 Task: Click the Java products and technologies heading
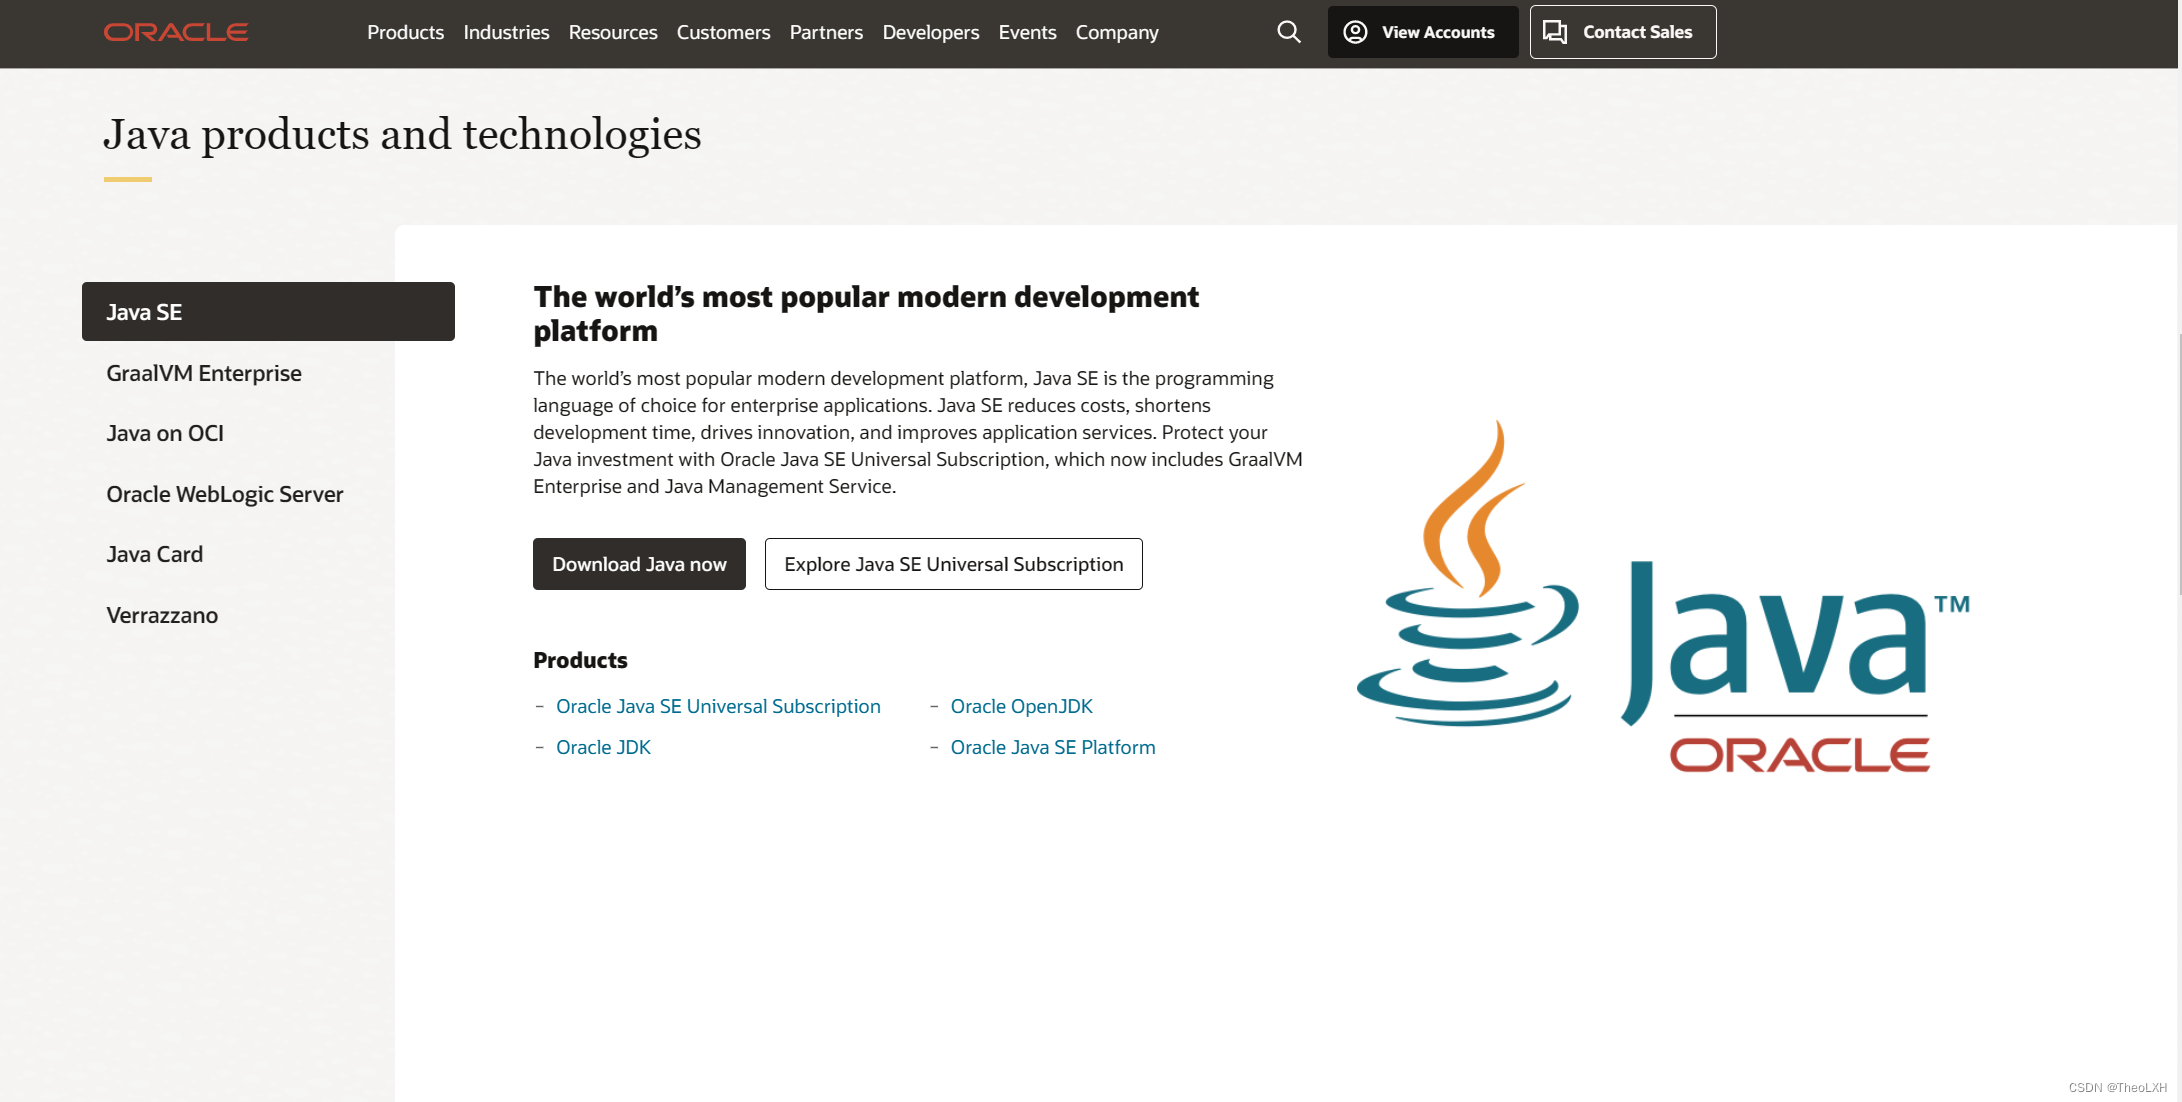[402, 134]
